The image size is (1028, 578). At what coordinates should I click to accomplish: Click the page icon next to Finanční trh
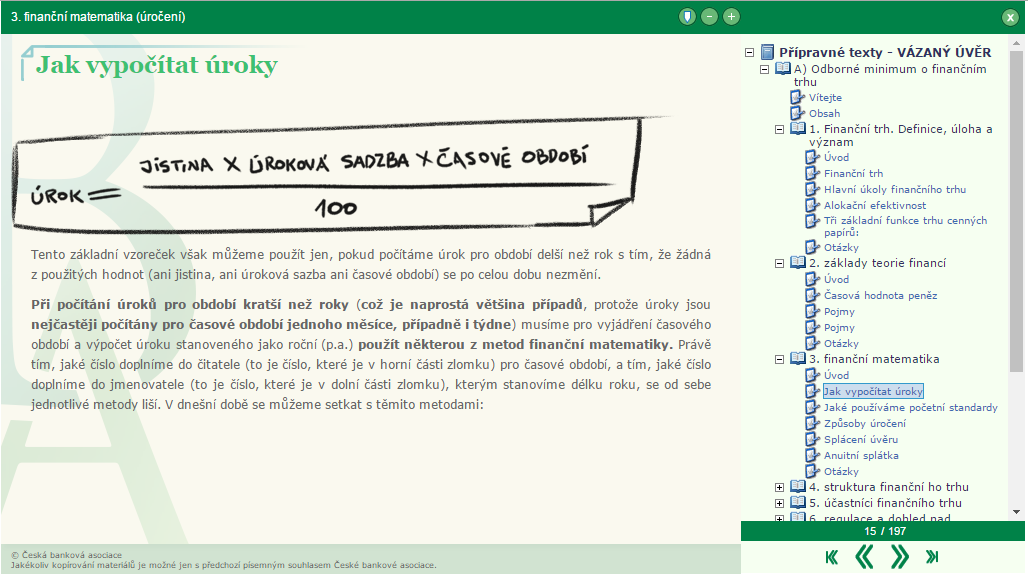coord(812,173)
